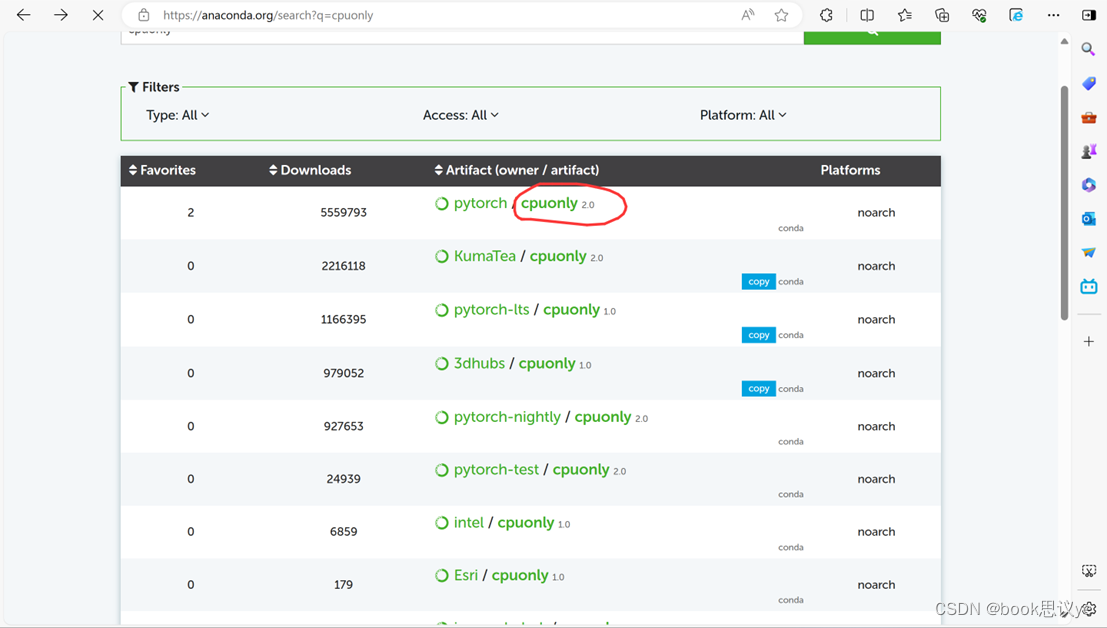Open sidebar Shopping tag icon

(1089, 83)
